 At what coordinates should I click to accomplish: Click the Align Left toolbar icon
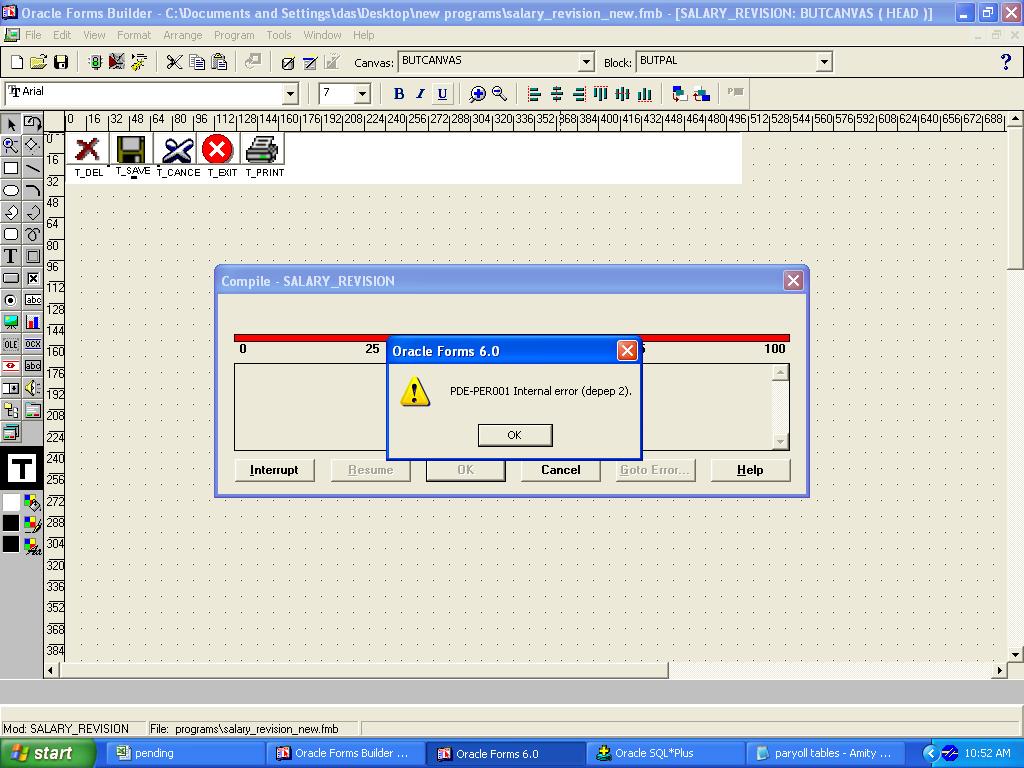click(534, 94)
